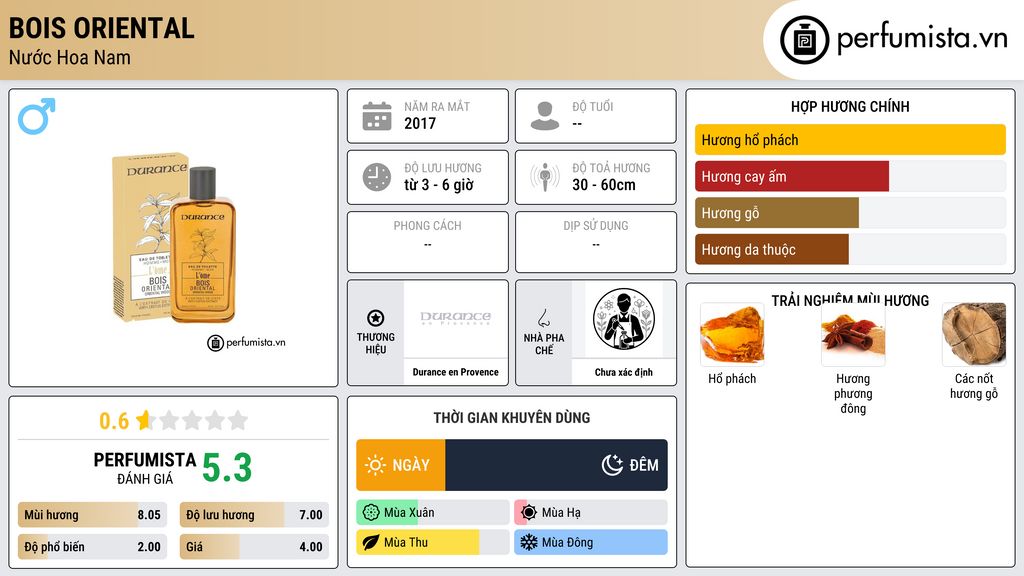The image size is (1024, 576).
Task: Click the perfumista.vn watermark under the bottle
Action: 247,342
